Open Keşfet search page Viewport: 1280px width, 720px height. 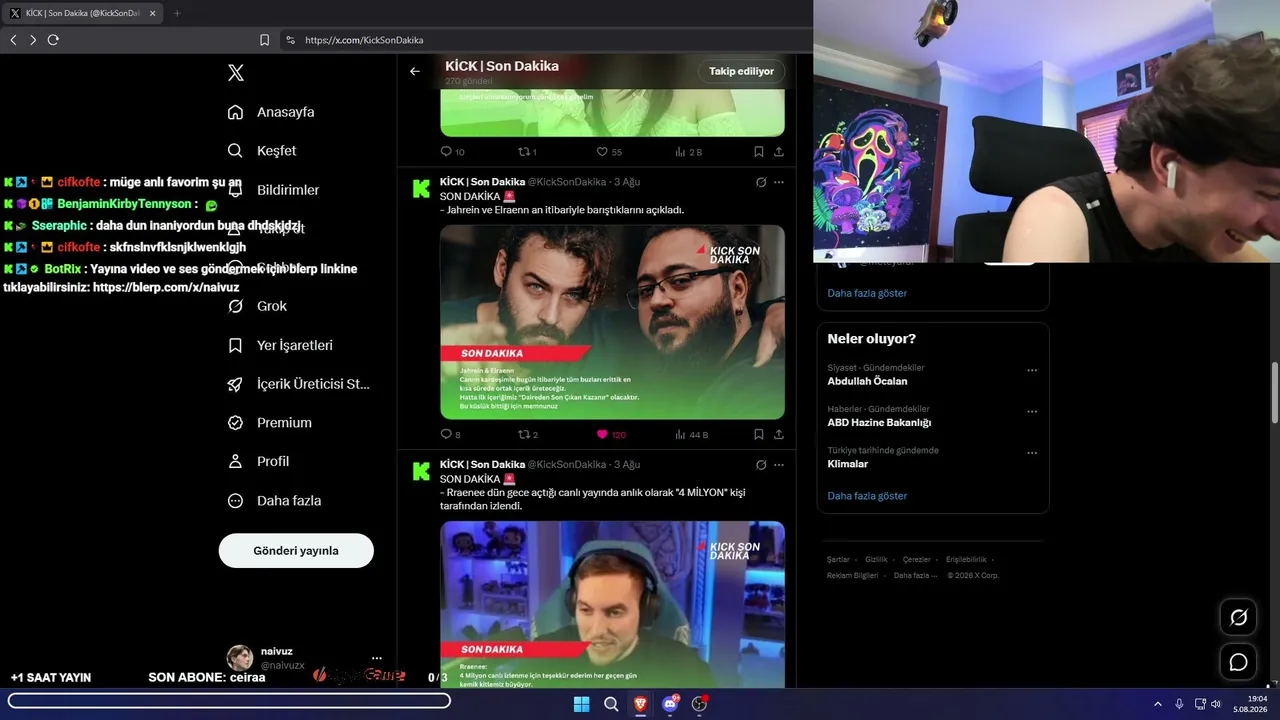coord(262,151)
